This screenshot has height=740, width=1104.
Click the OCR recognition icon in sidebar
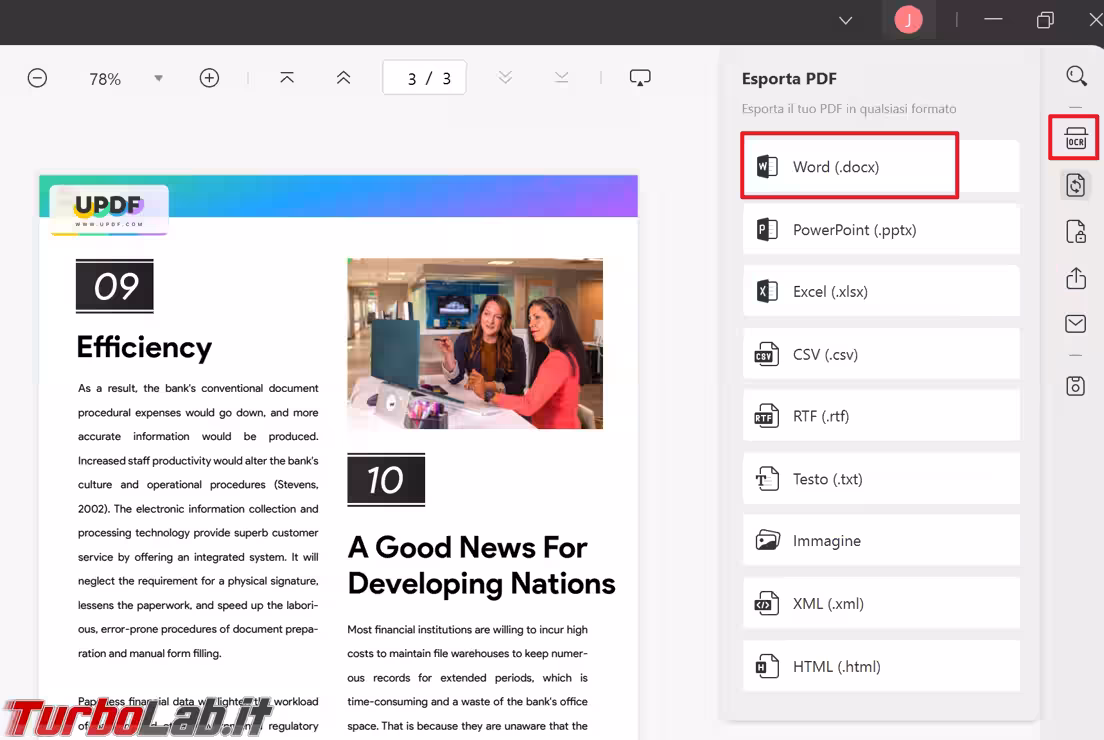pyautogui.click(x=1075, y=138)
